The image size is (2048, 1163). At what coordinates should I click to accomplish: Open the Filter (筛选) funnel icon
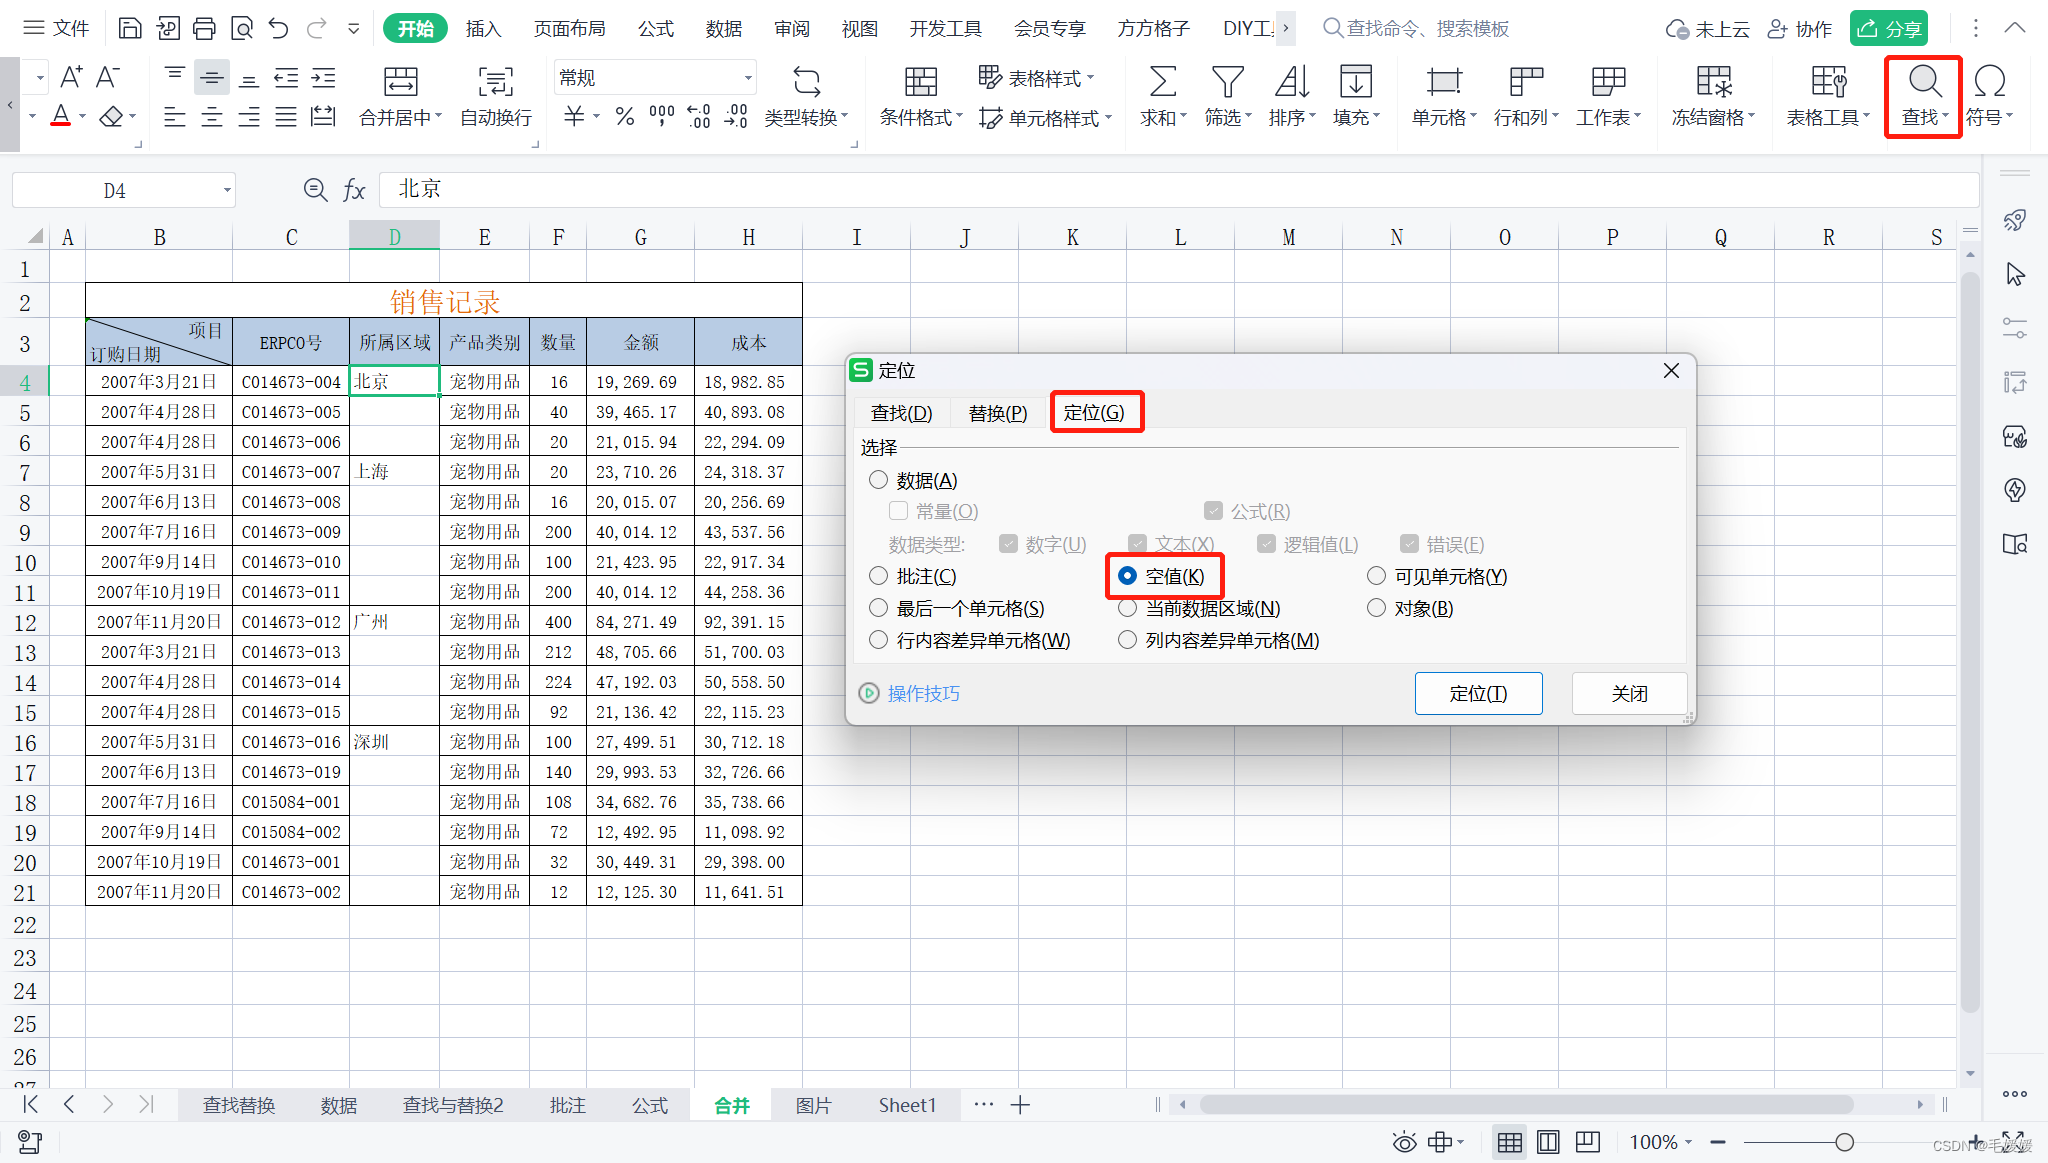(1227, 82)
